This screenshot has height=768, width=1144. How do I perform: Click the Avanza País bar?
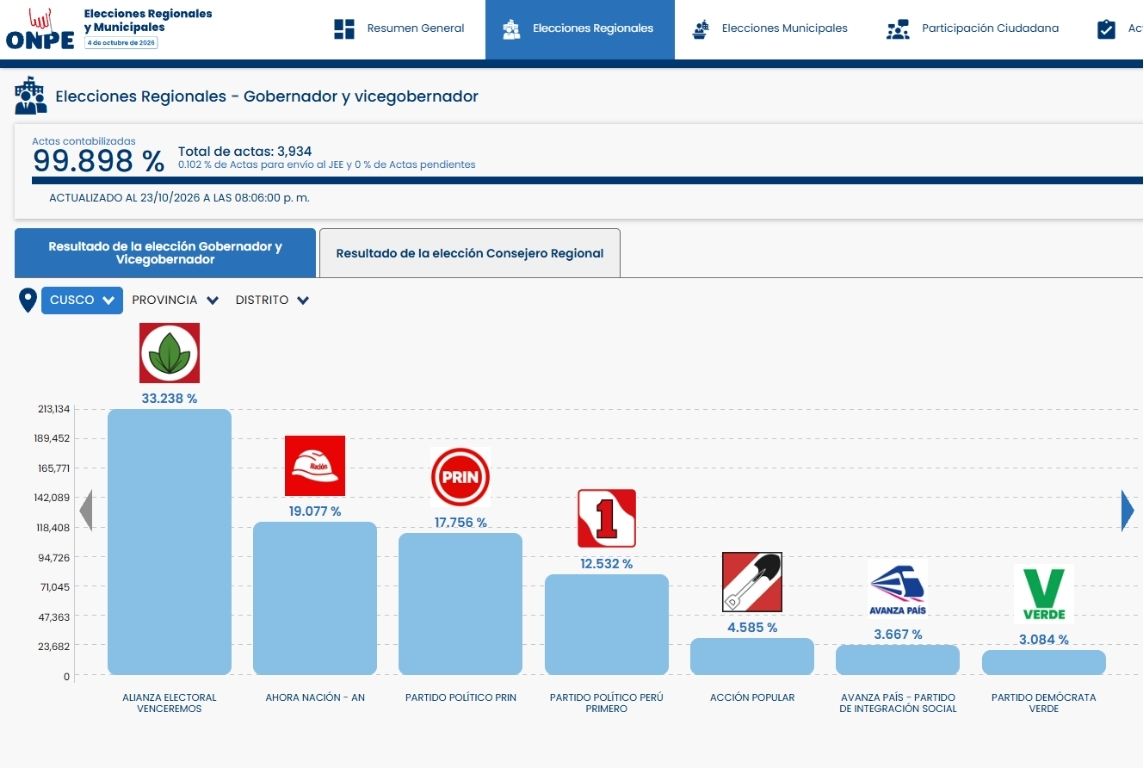tap(898, 660)
